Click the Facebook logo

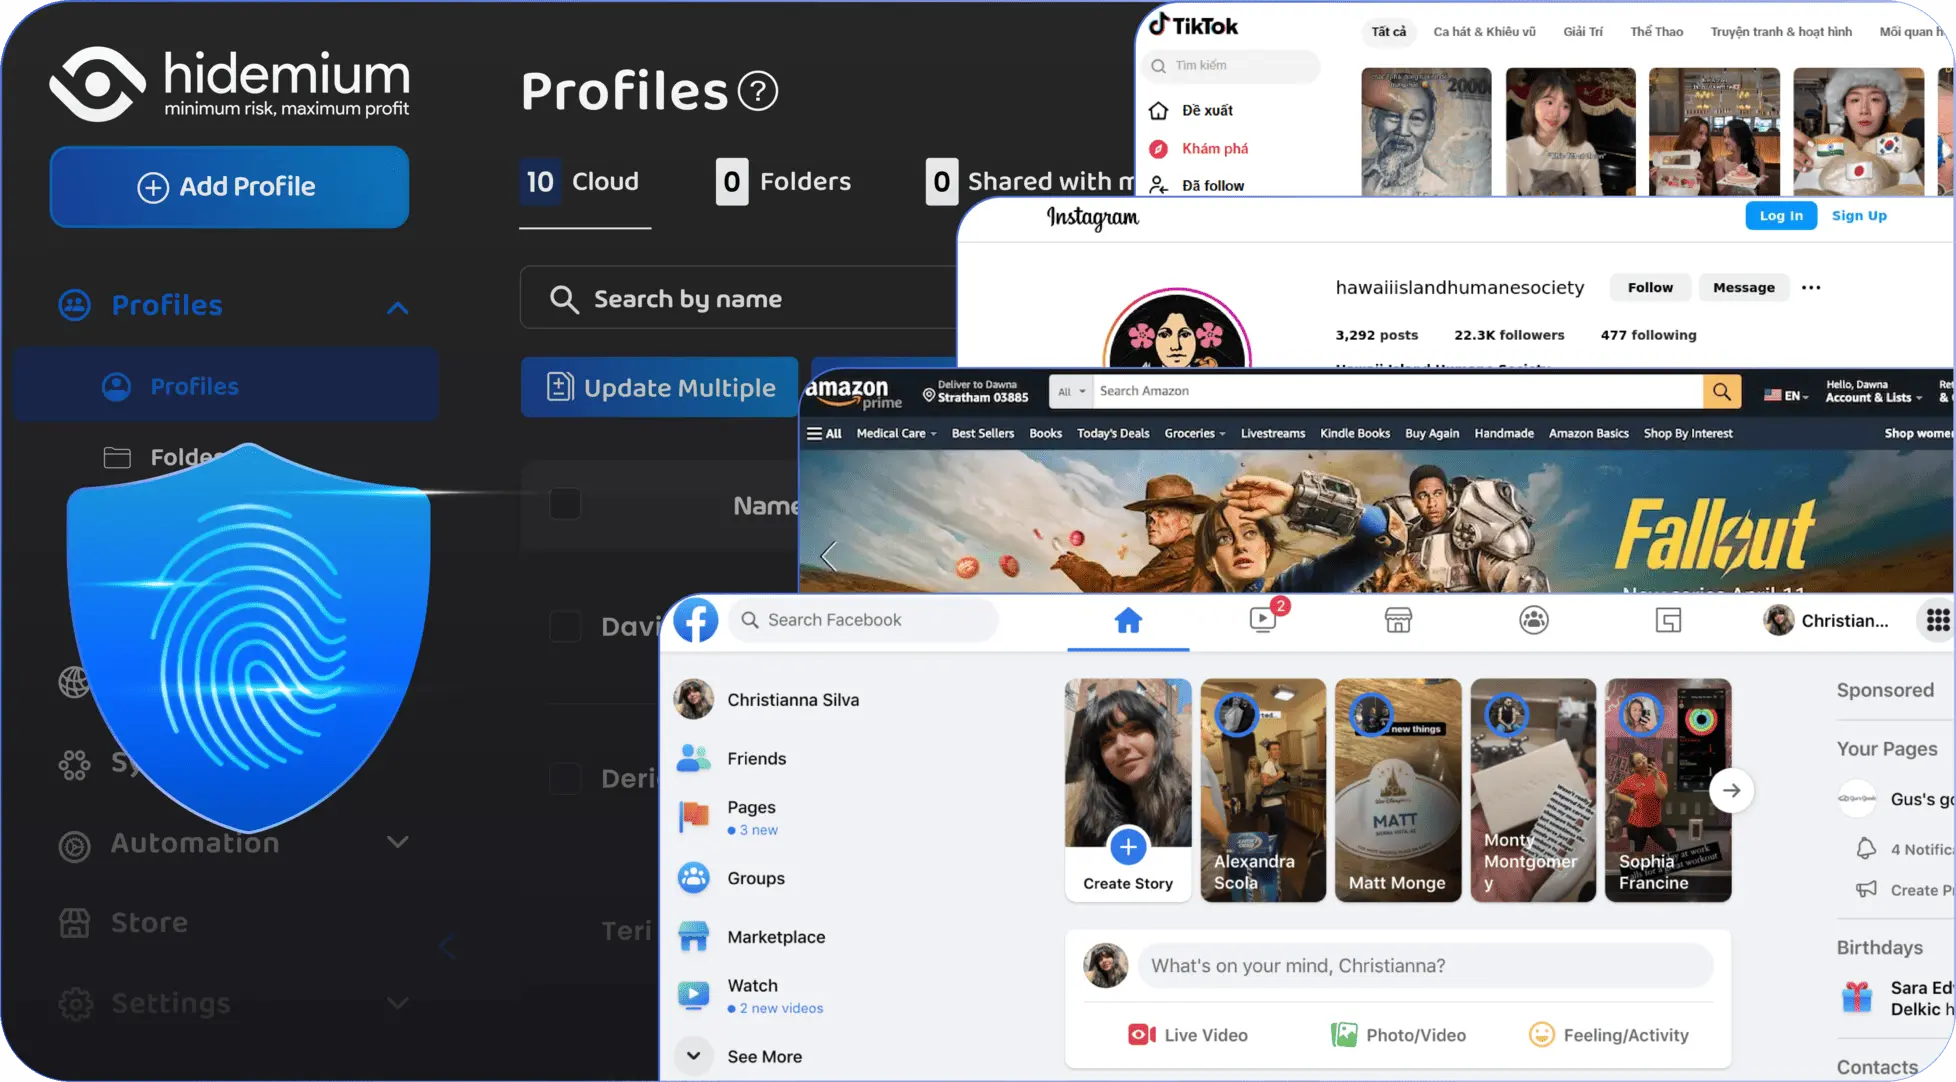696,621
